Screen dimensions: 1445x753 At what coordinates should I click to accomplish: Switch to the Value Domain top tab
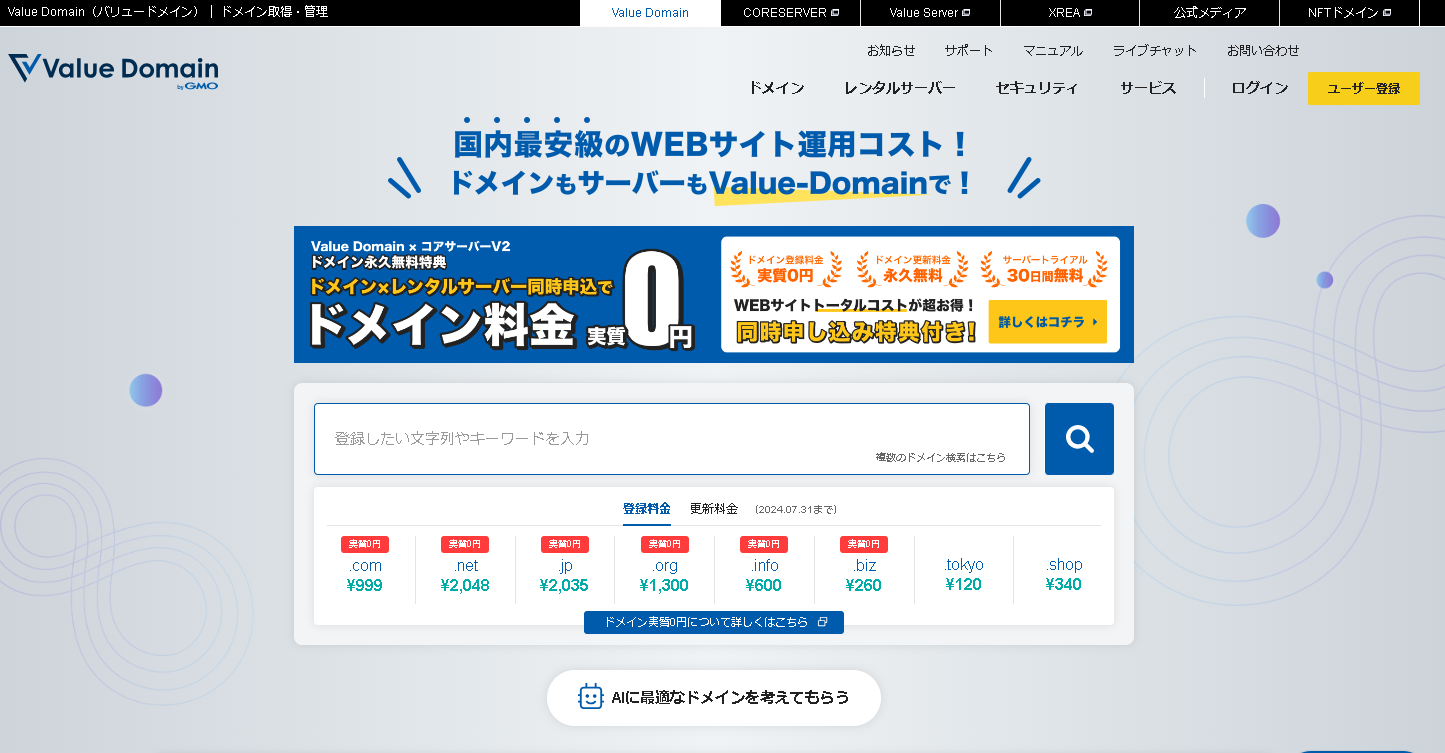tap(650, 13)
